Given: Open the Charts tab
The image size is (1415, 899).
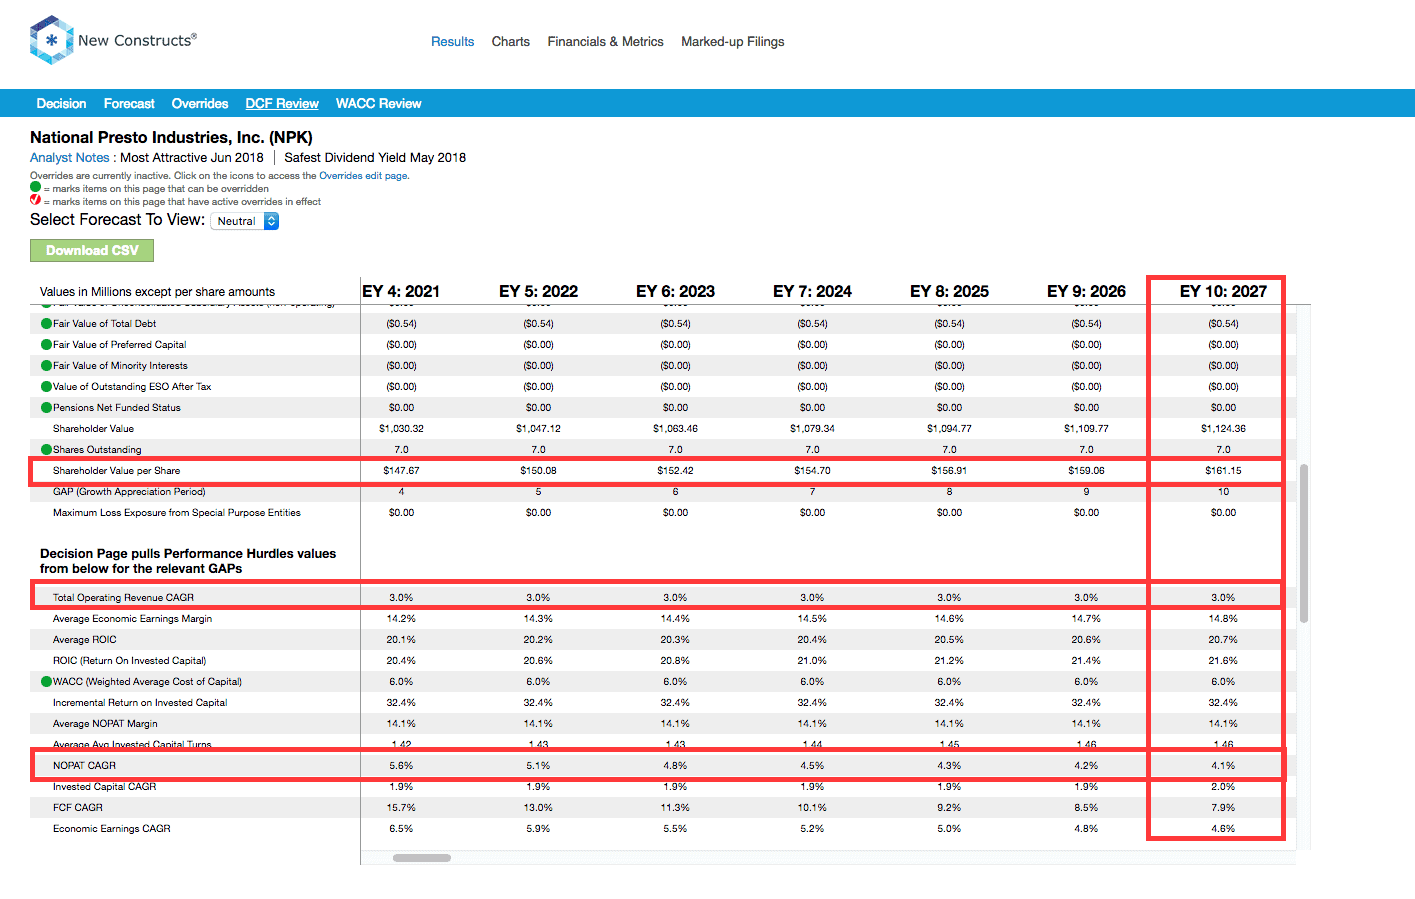Looking at the screenshot, I should tap(511, 41).
